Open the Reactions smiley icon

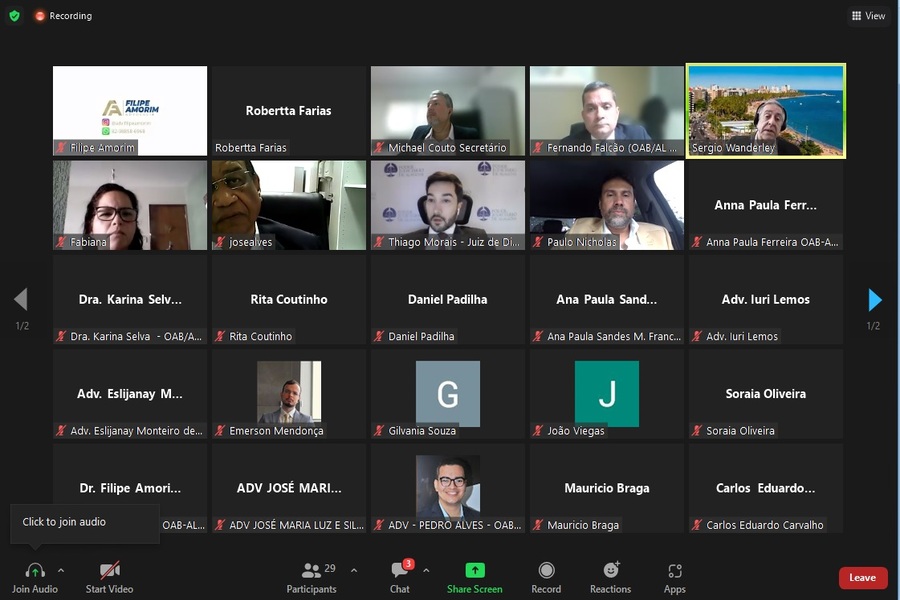tap(611, 570)
